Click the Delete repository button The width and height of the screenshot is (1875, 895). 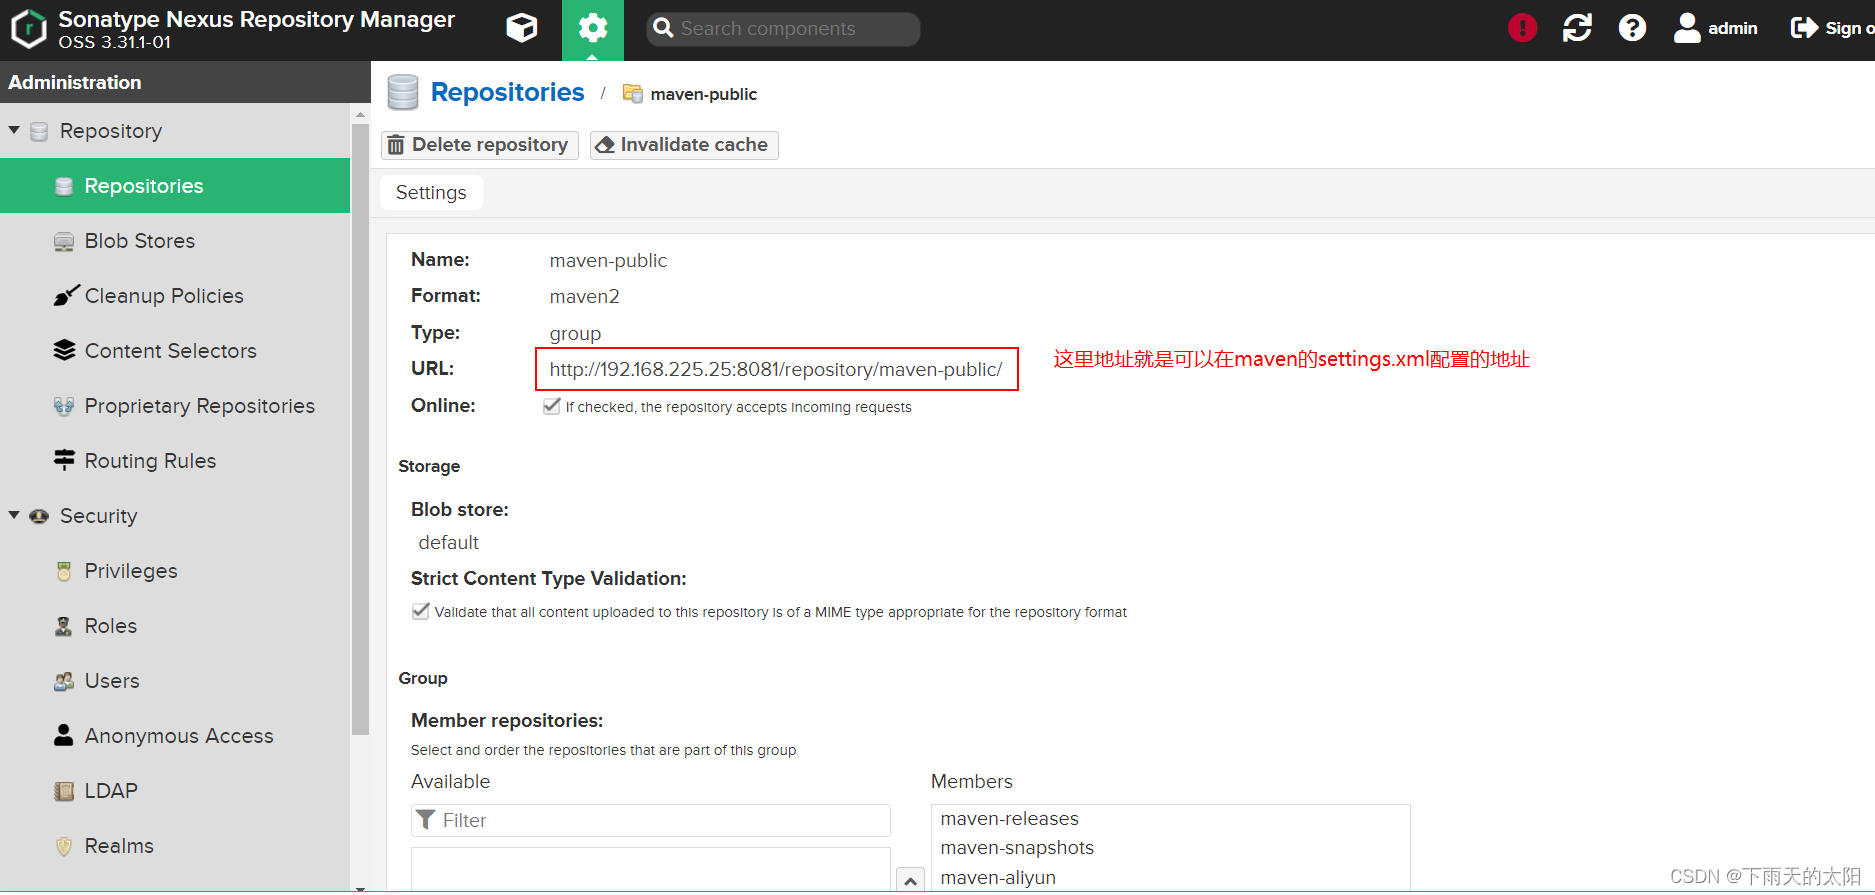coord(480,145)
